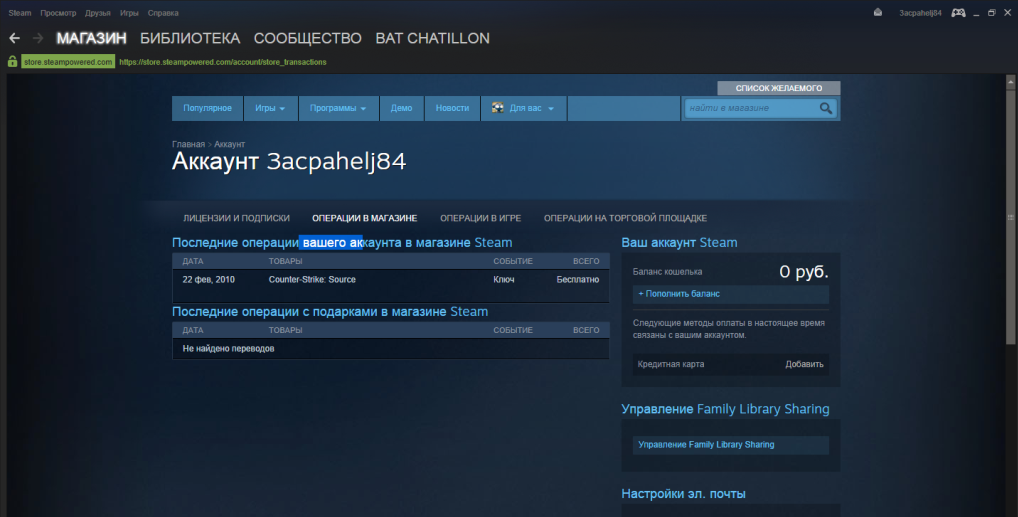Switch to ОПЕРАЦИИ НА ТОРГОВОЙ ПЛОЩАДКЕ tab
The height and width of the screenshot is (517, 1018).
625,218
